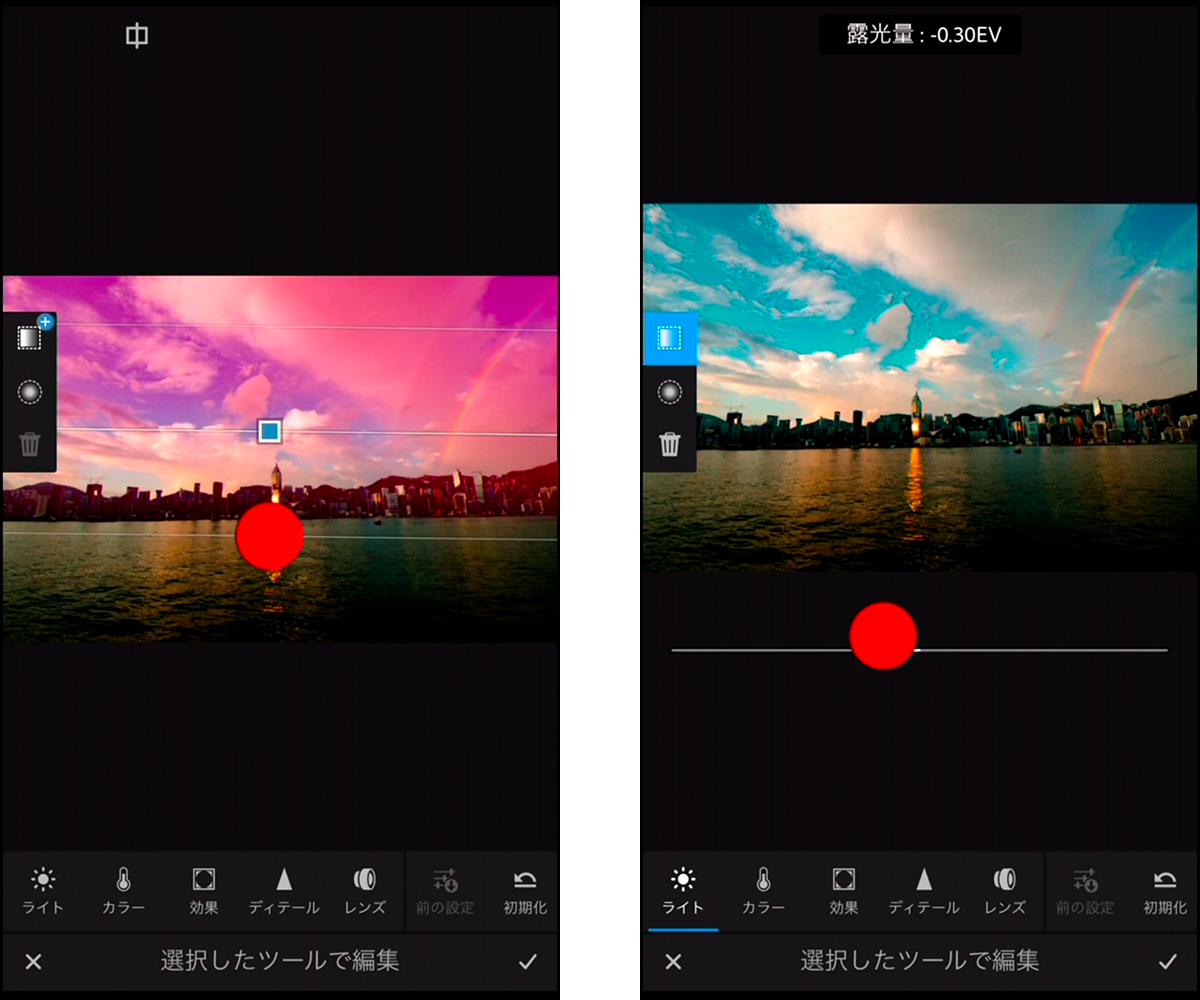
Task: Open 効果 panel in left screen
Action: coord(204,891)
